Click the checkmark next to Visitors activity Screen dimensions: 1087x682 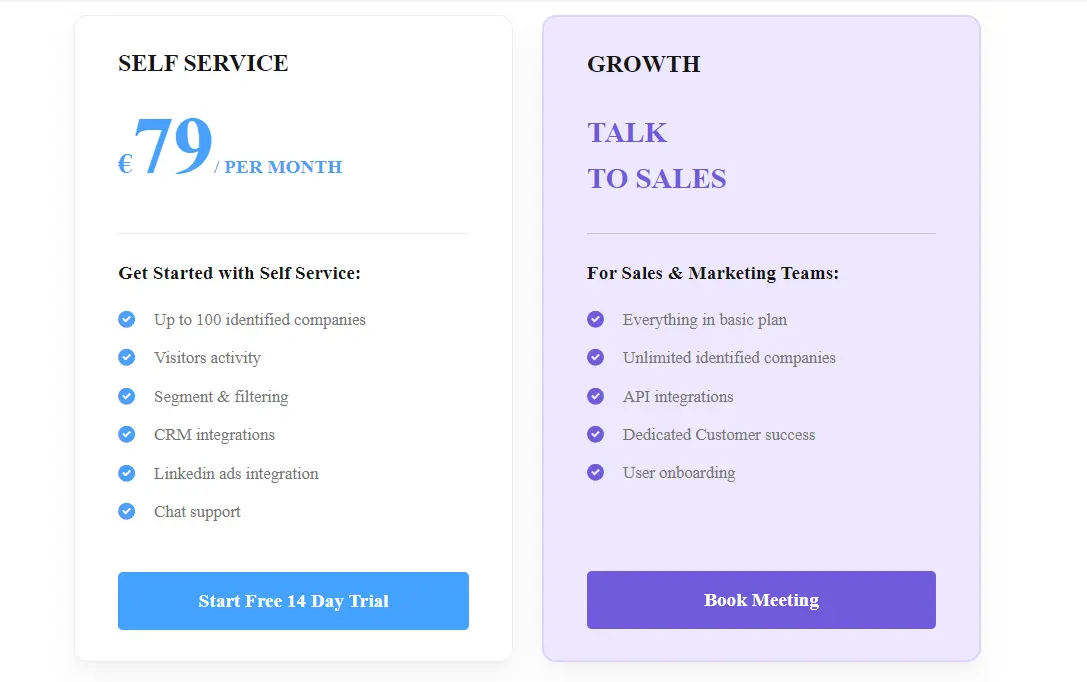click(x=127, y=357)
